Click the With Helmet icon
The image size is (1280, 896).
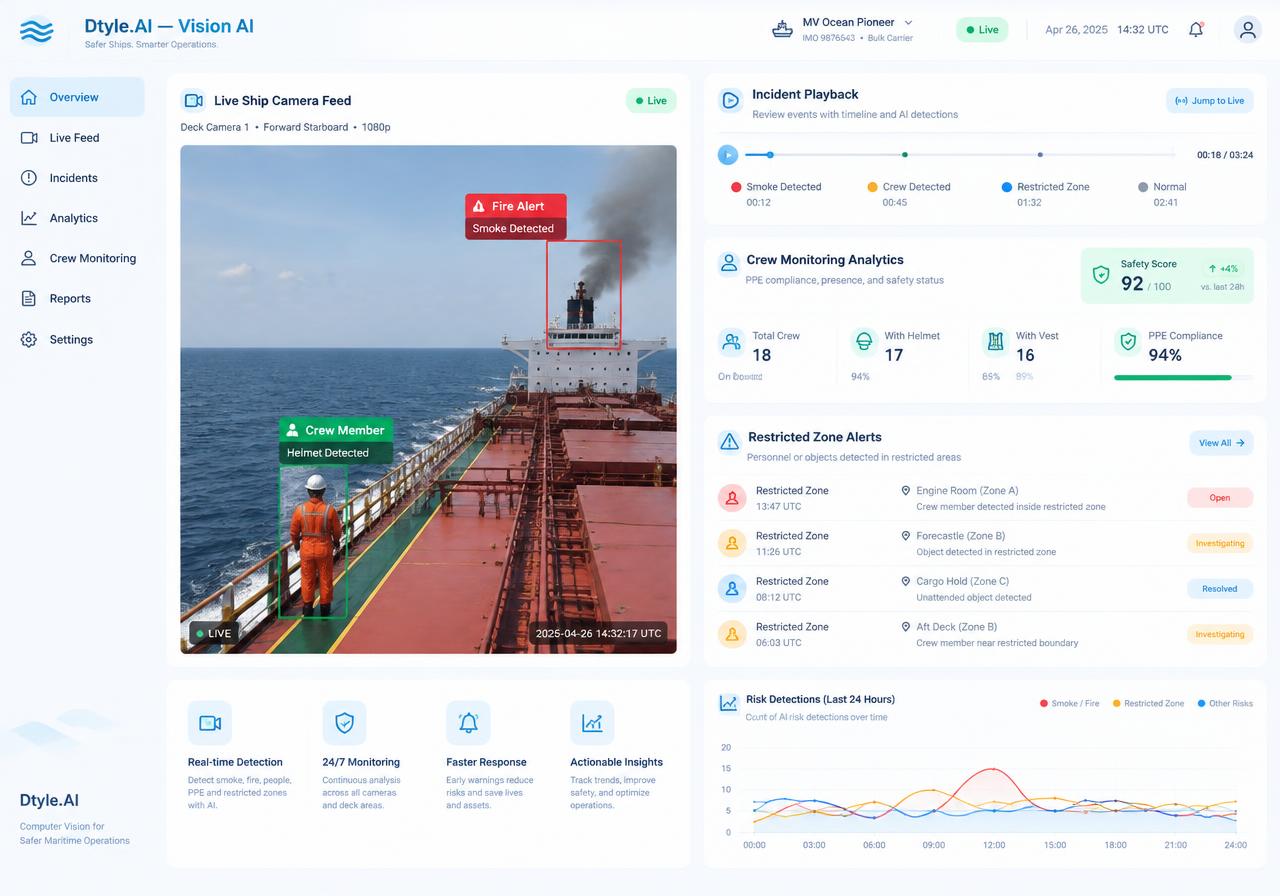click(x=863, y=342)
